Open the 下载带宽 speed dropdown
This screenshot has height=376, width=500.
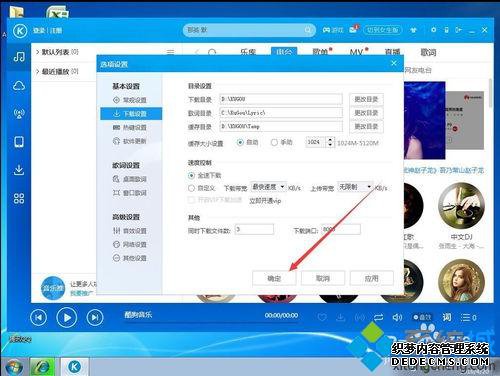pos(268,187)
